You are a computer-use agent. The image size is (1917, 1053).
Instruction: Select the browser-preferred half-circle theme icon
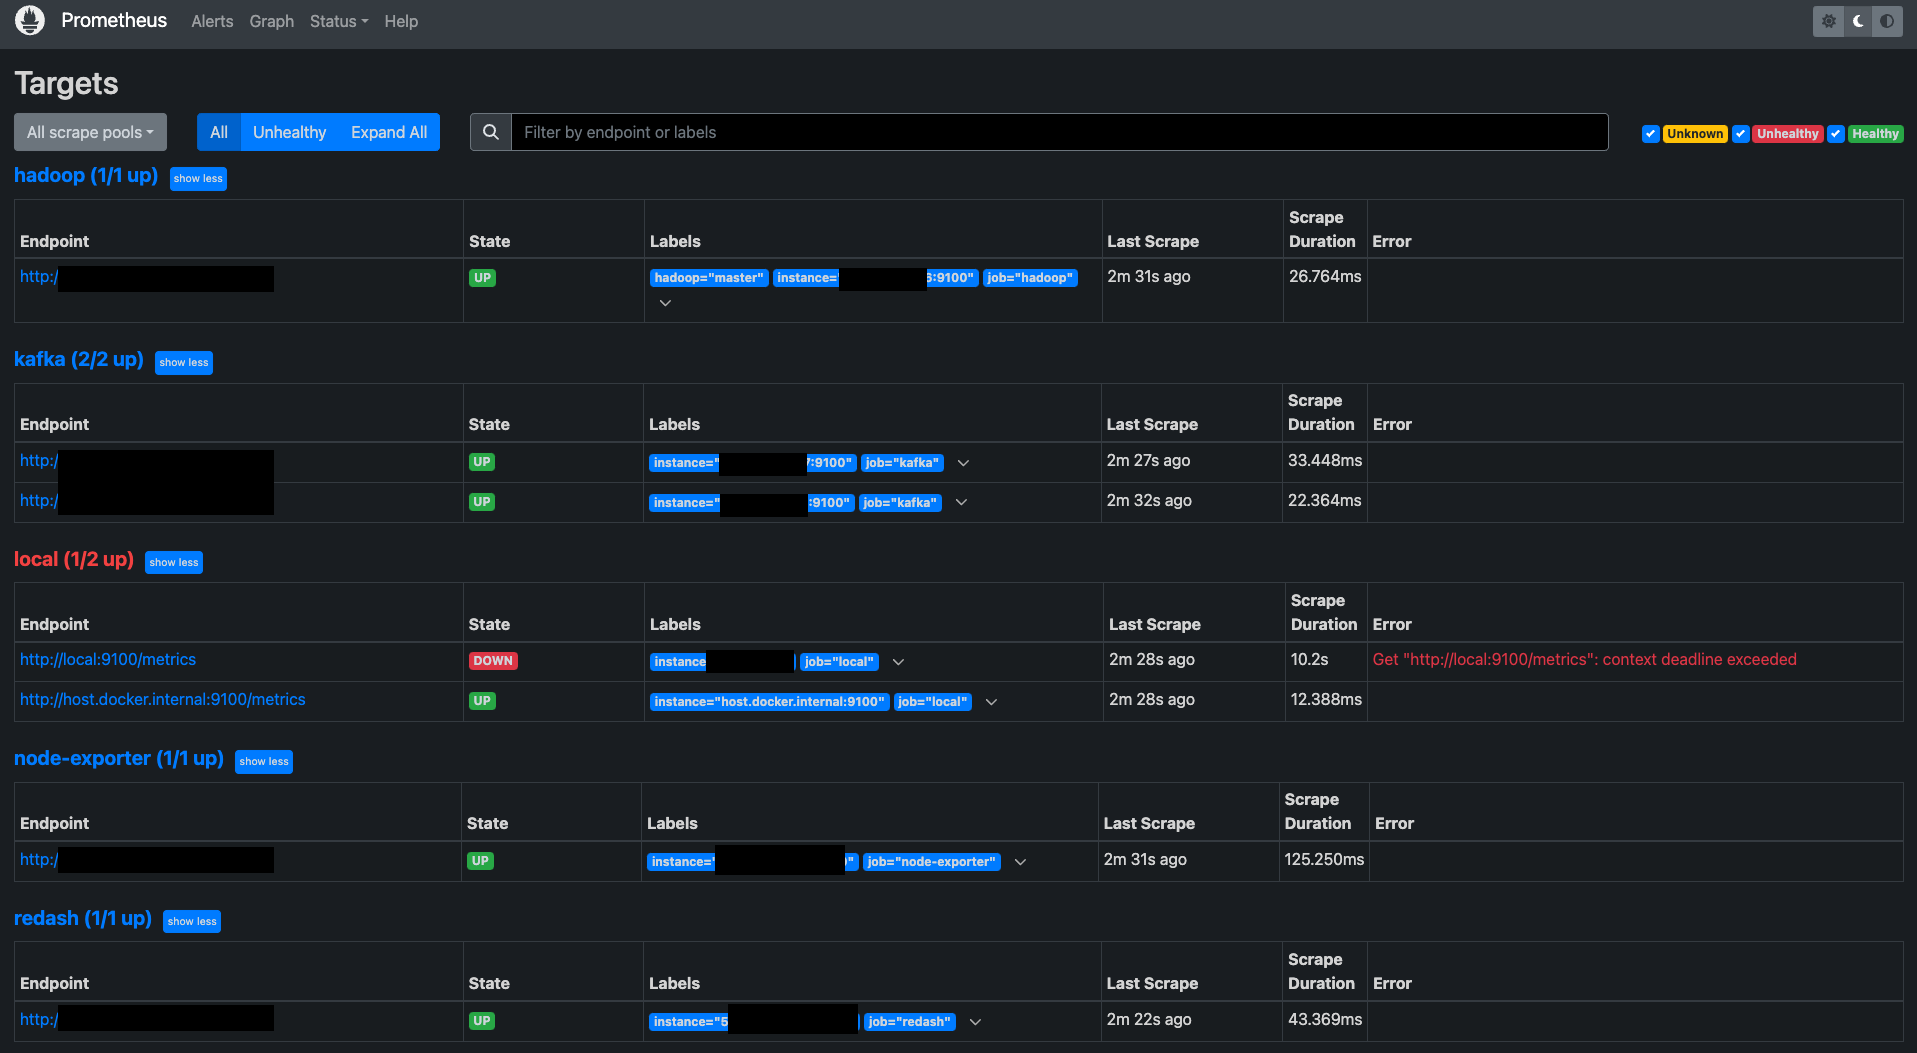[1887, 21]
